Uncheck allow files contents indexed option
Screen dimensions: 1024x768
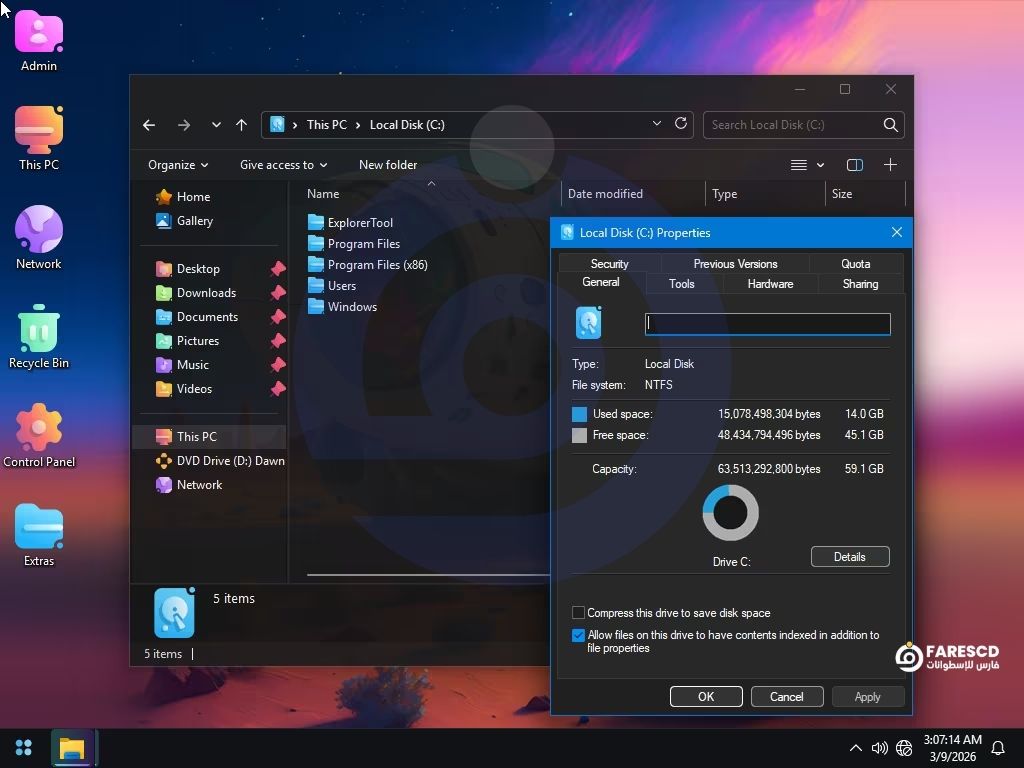(x=578, y=635)
